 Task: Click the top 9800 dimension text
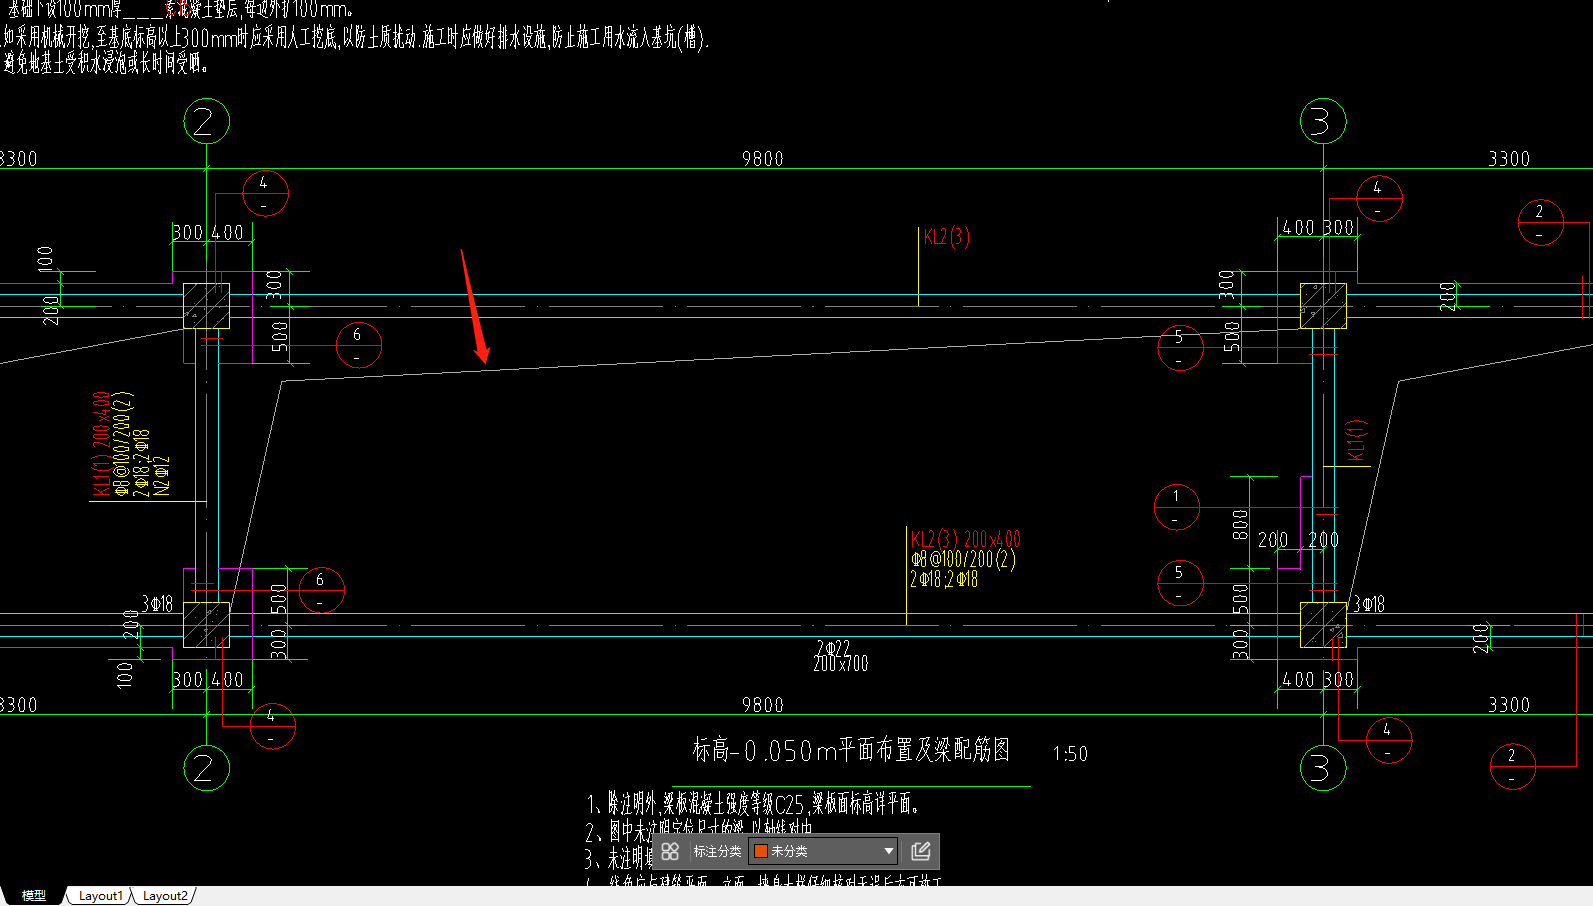(x=763, y=159)
